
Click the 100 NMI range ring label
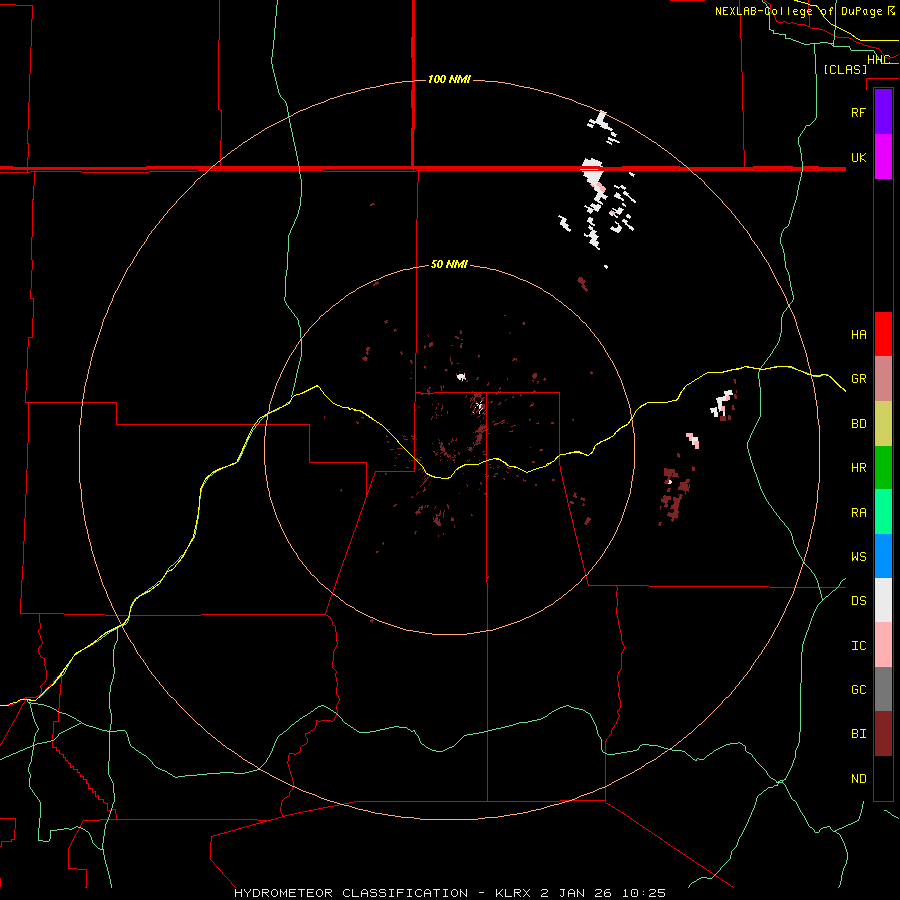pyautogui.click(x=449, y=79)
